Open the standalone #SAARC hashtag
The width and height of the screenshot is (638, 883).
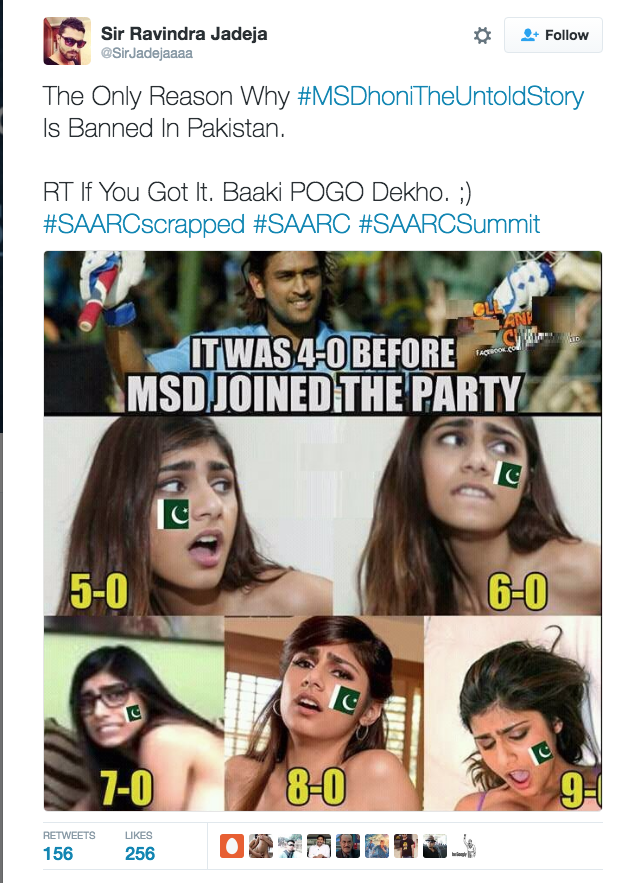point(302,224)
